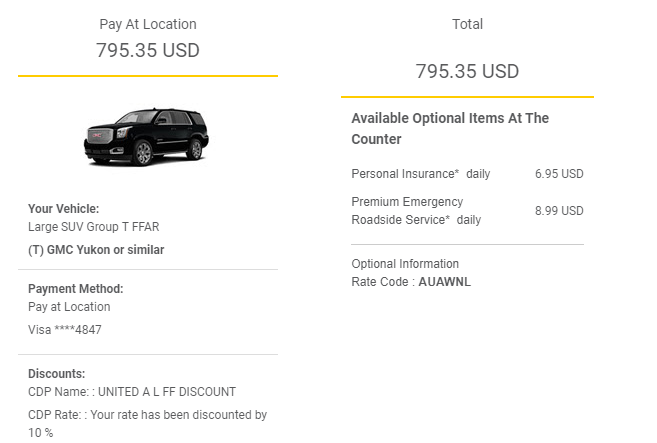
Task: Click the amount under Pay At Location heading
Action: click(148, 50)
